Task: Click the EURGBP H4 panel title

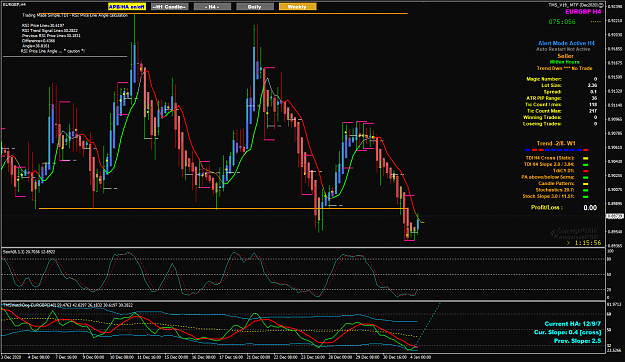Action: coord(583,12)
